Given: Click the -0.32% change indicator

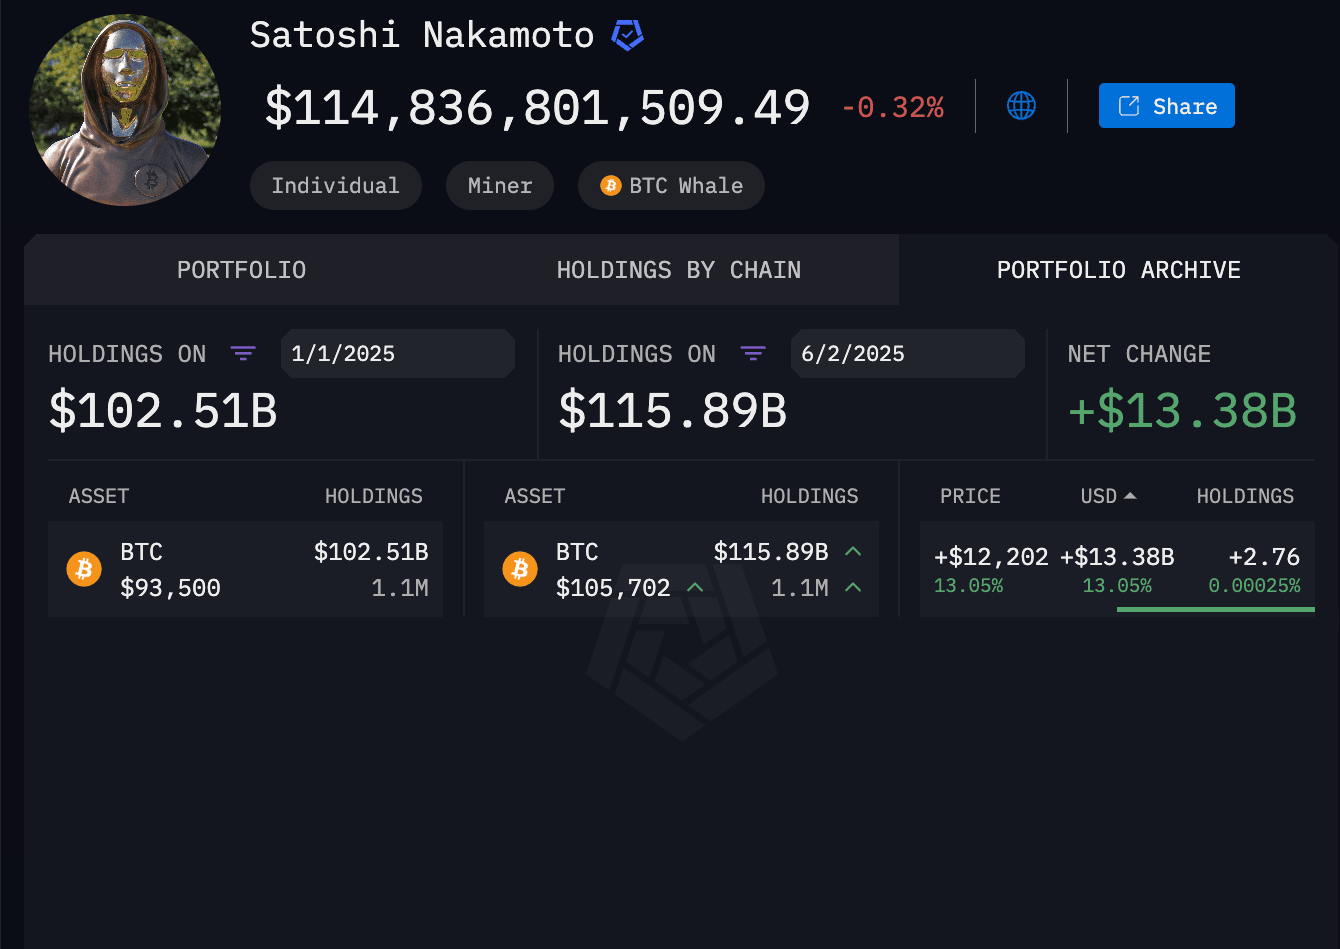Looking at the screenshot, I should click(893, 107).
